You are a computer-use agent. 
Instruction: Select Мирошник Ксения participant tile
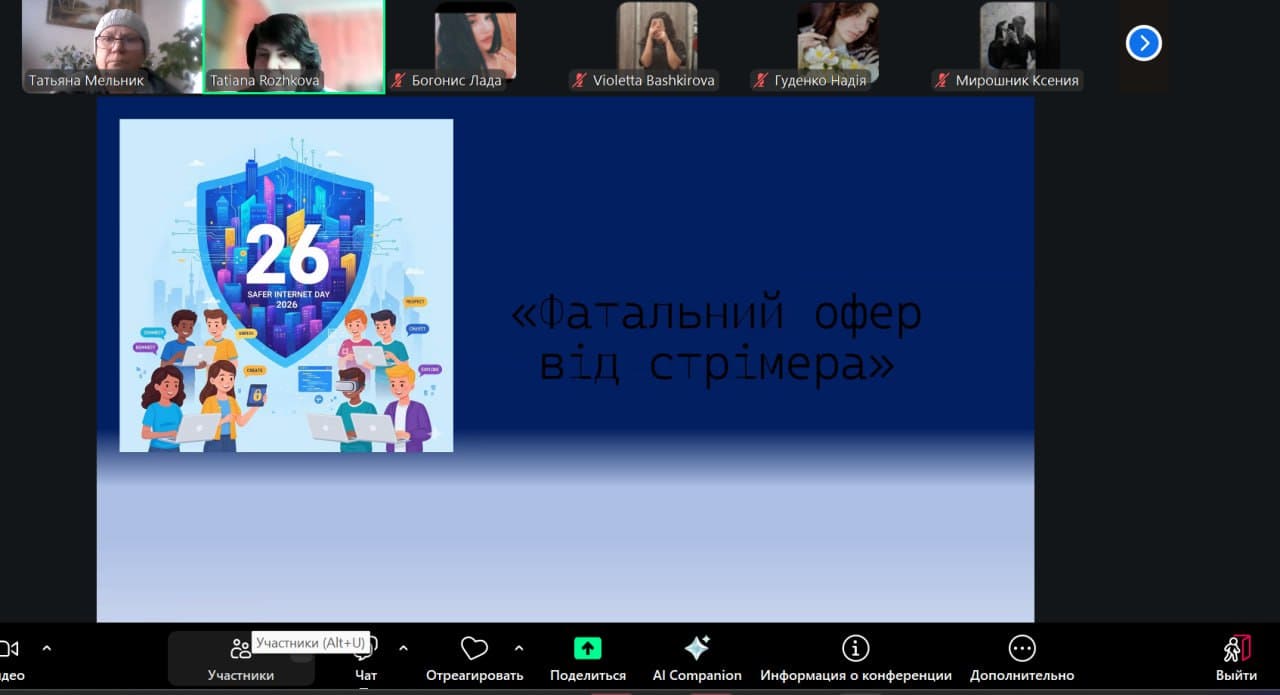tap(1018, 46)
